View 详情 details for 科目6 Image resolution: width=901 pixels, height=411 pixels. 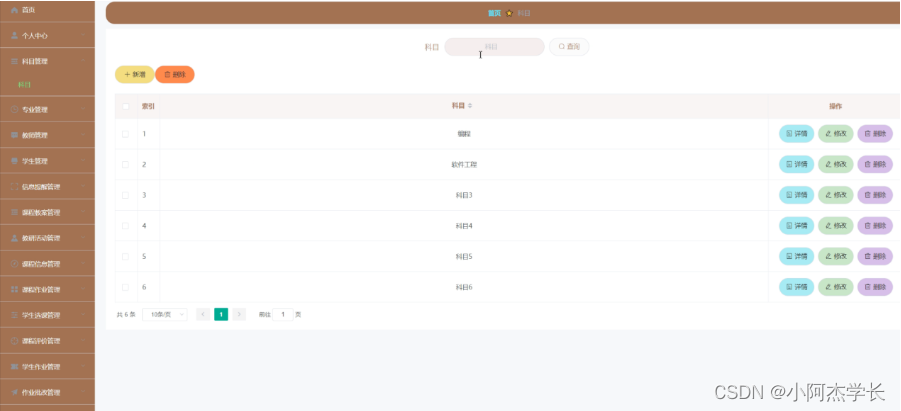point(796,287)
